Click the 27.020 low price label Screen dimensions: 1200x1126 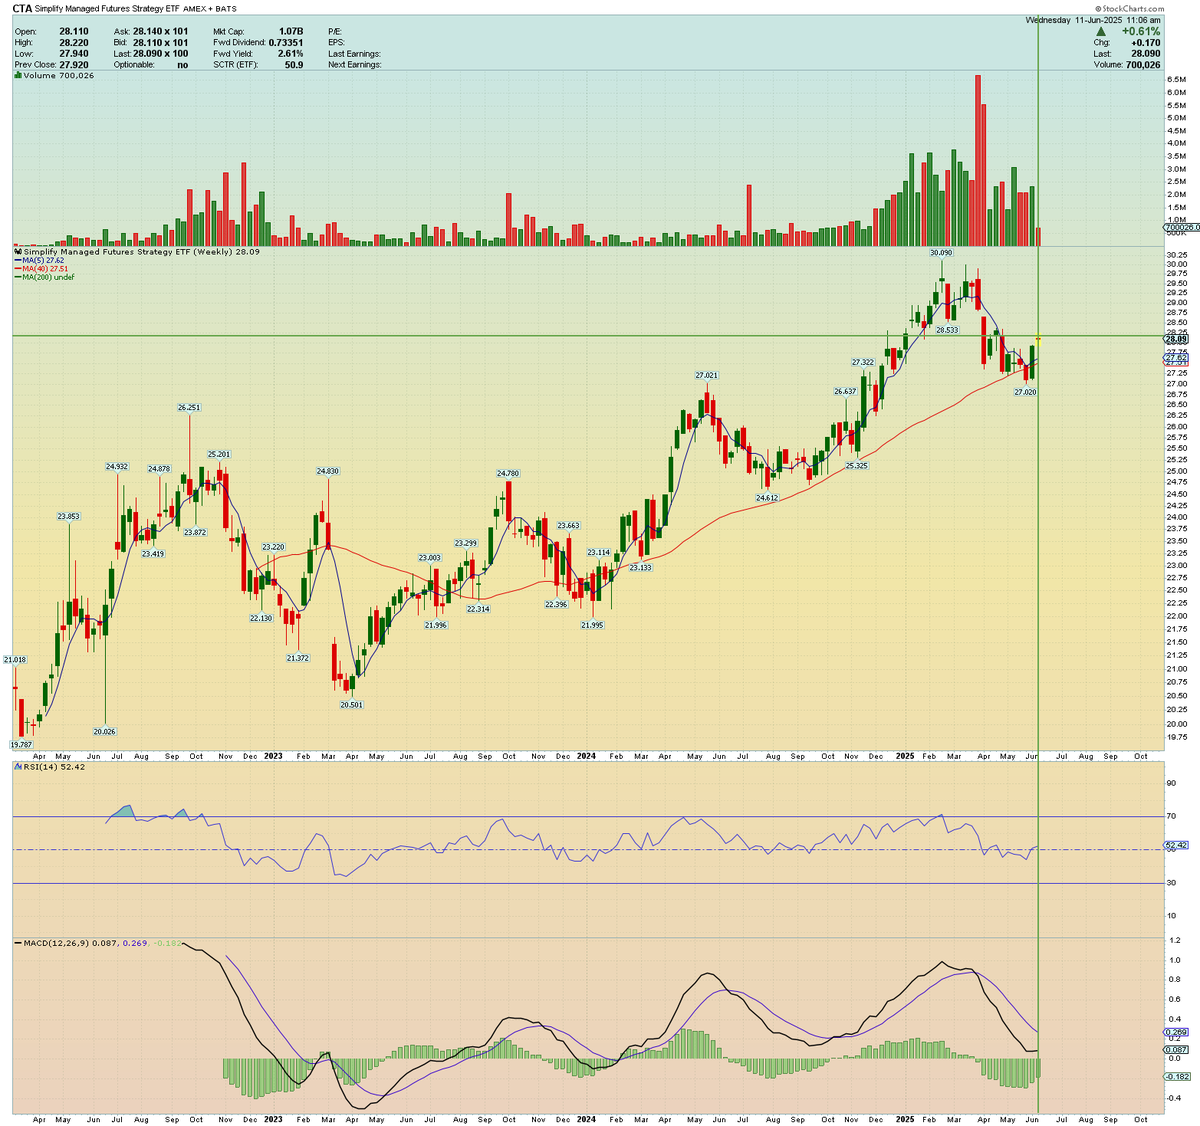click(1025, 392)
